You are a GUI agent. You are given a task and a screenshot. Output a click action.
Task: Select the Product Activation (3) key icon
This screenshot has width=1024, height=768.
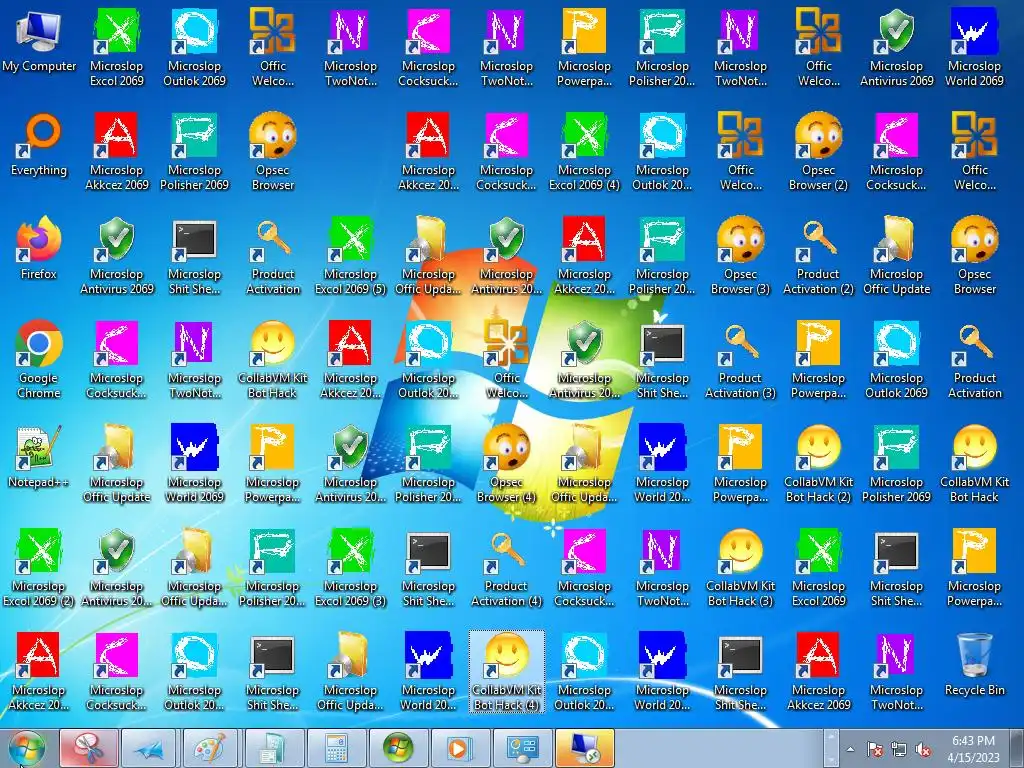point(741,359)
